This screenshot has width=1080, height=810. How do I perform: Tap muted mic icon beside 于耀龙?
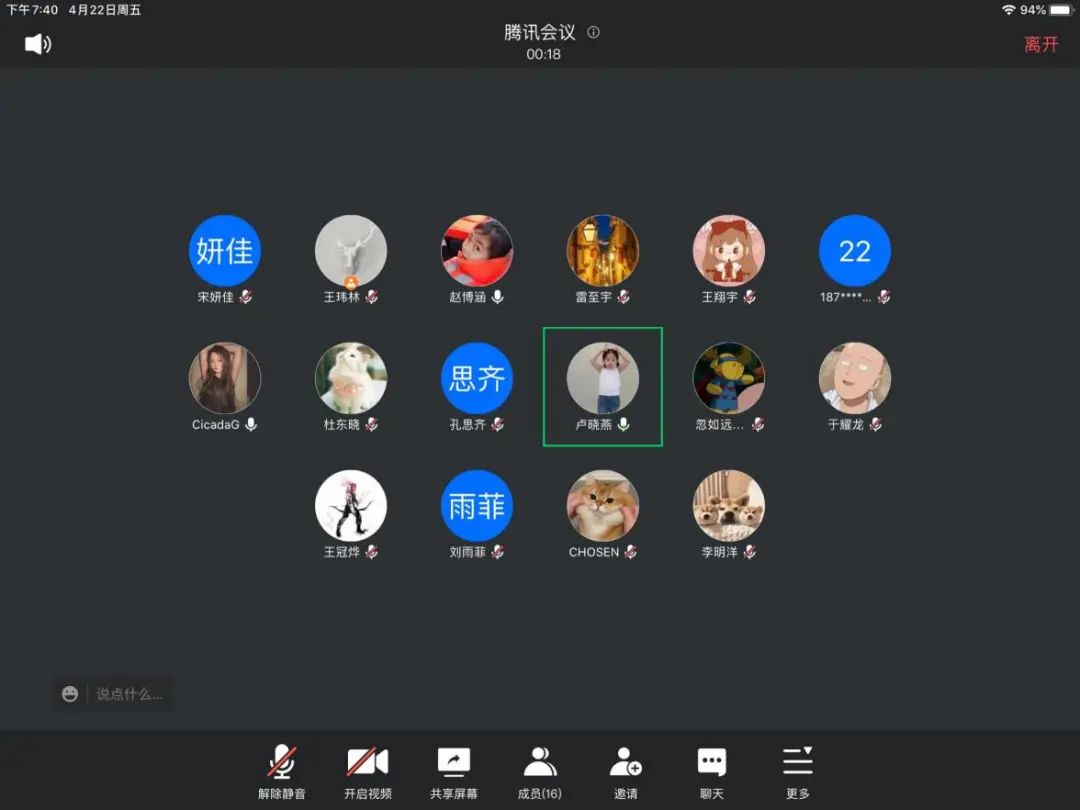coord(875,424)
